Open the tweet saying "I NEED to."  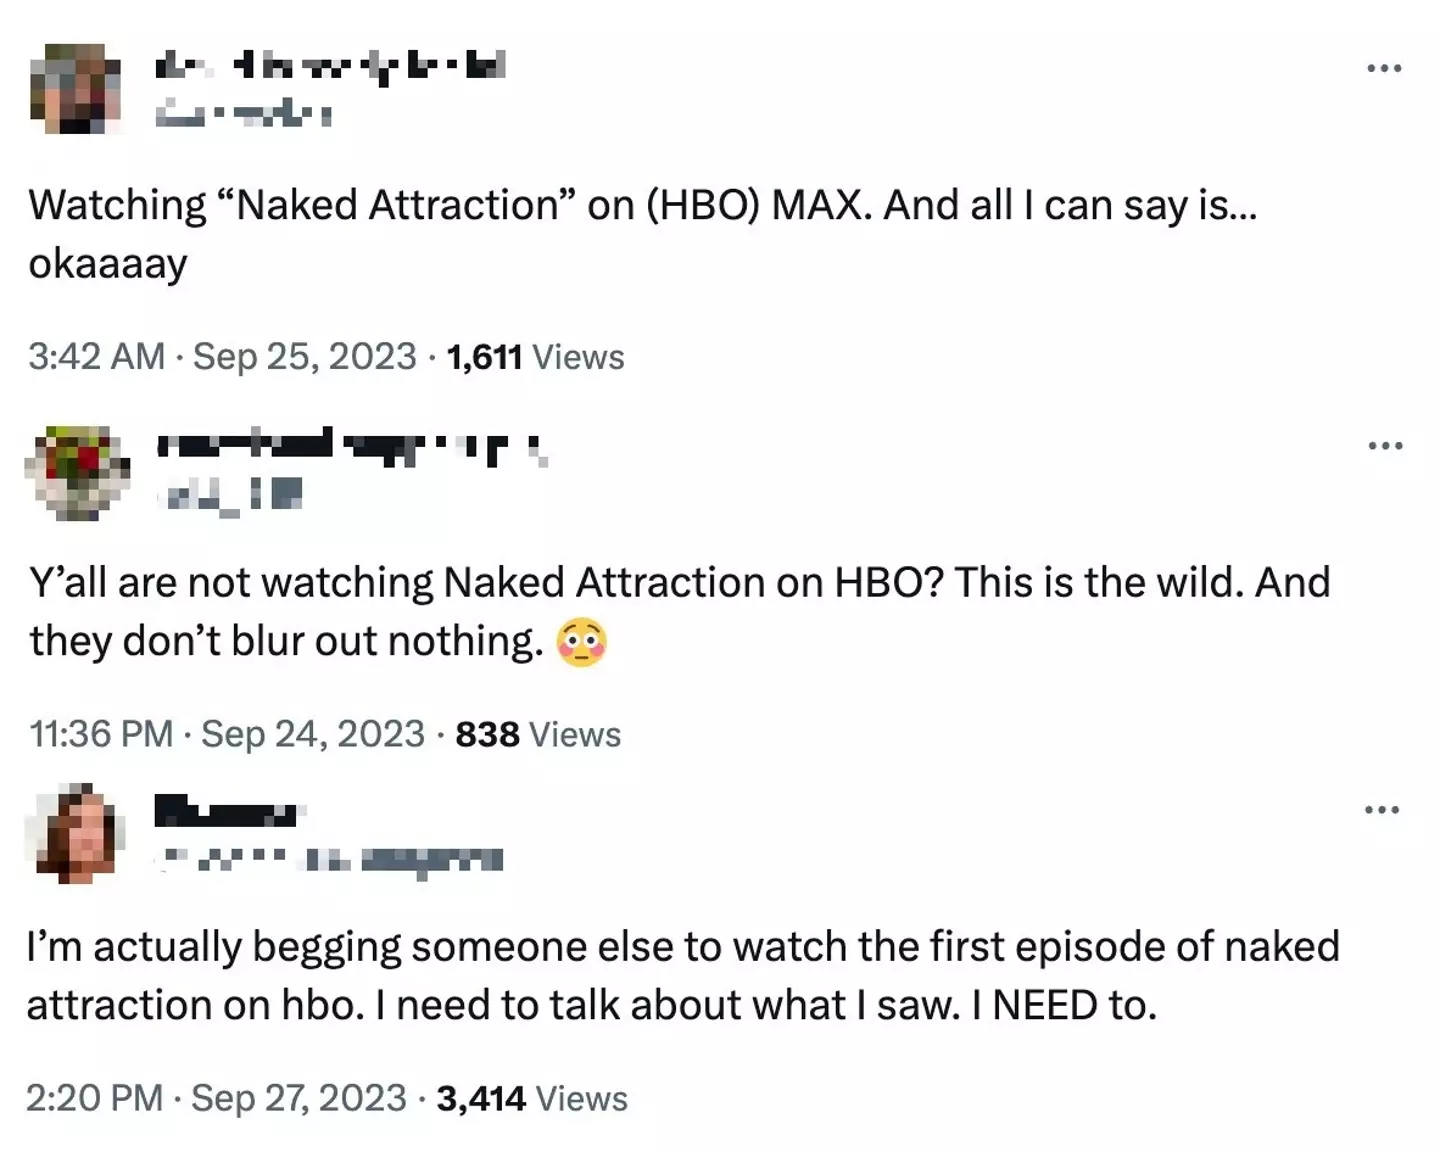[x=683, y=975]
